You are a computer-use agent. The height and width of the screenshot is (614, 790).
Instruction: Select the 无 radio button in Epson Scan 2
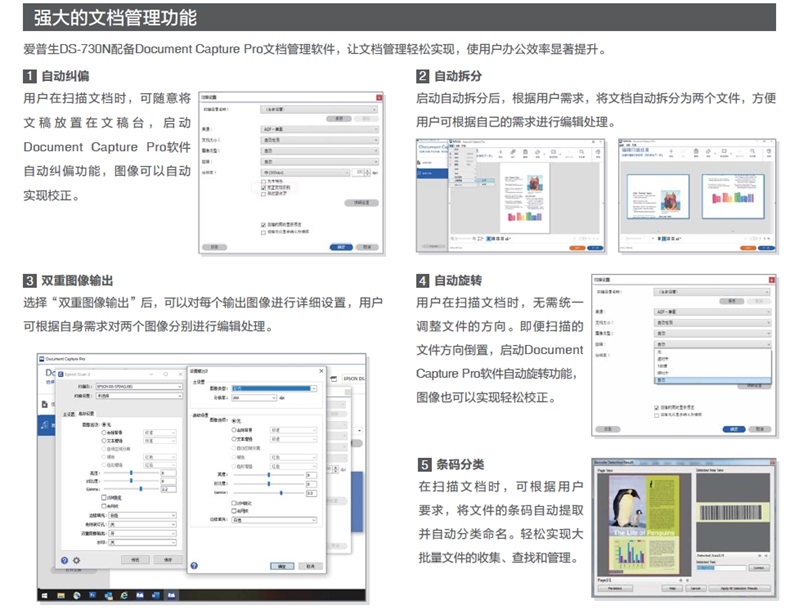(x=104, y=425)
